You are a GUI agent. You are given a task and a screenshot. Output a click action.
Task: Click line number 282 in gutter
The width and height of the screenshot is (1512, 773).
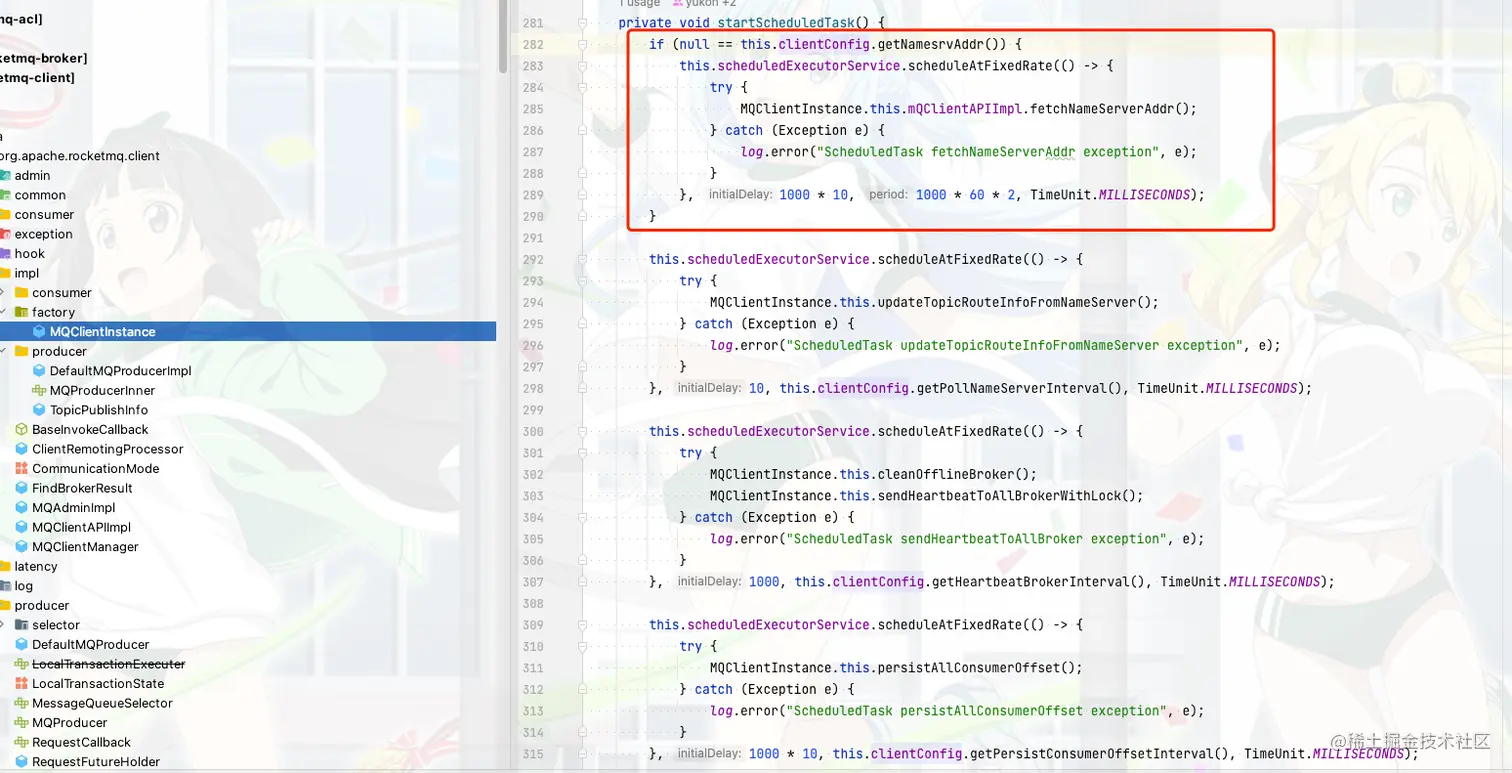[x=533, y=44]
